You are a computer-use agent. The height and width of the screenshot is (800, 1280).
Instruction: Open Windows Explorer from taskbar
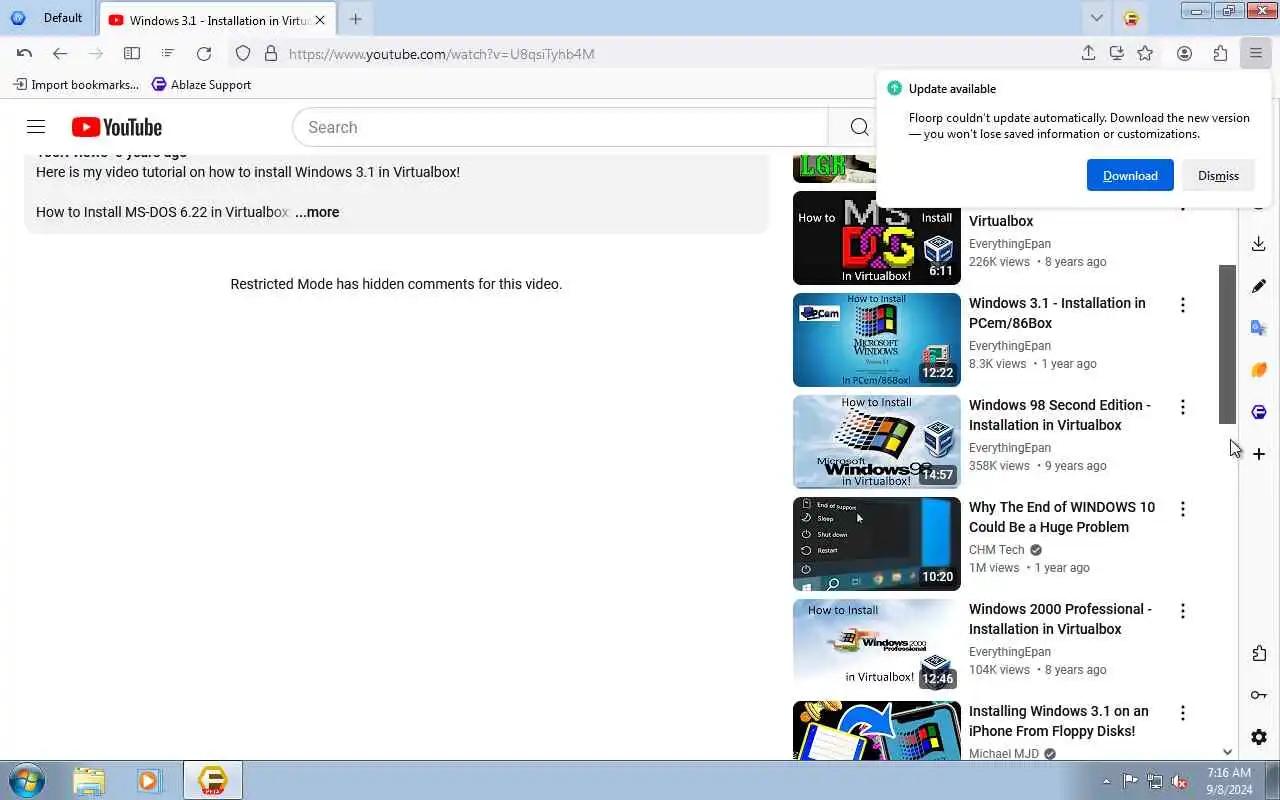click(89, 781)
